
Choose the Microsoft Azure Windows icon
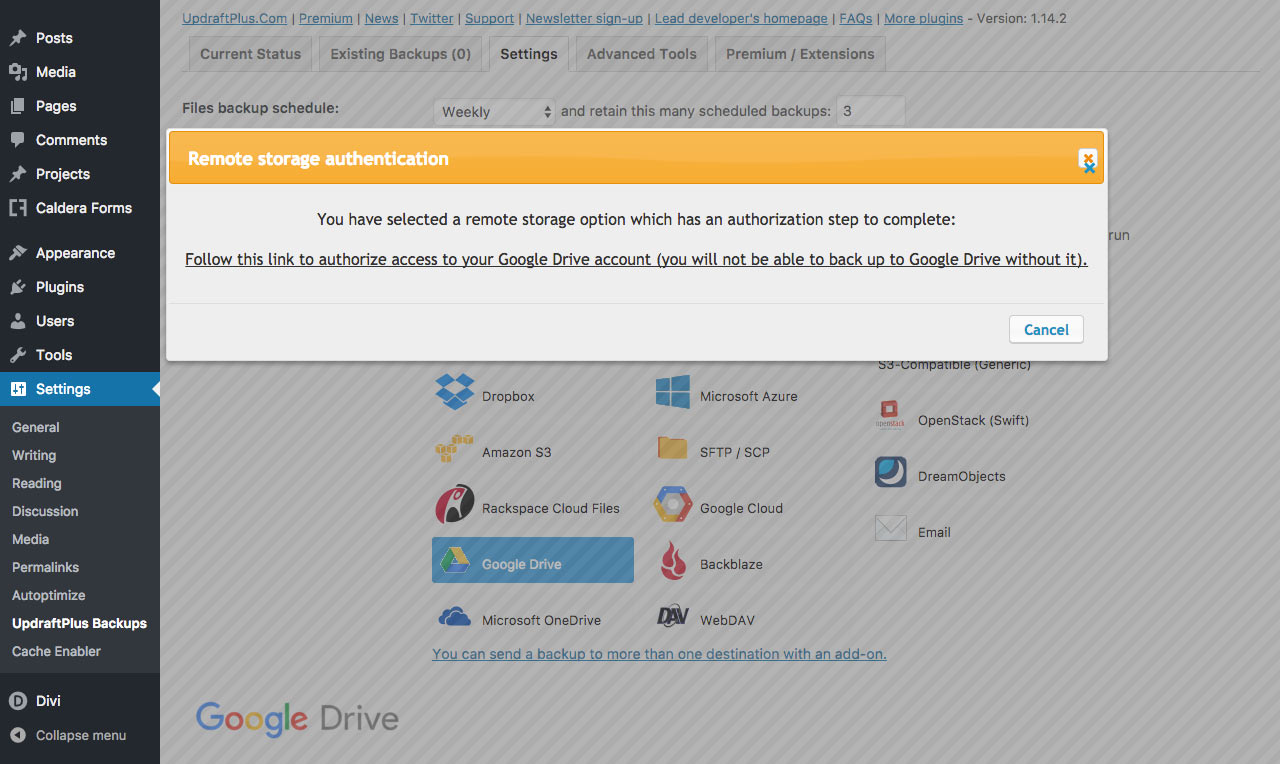(673, 392)
